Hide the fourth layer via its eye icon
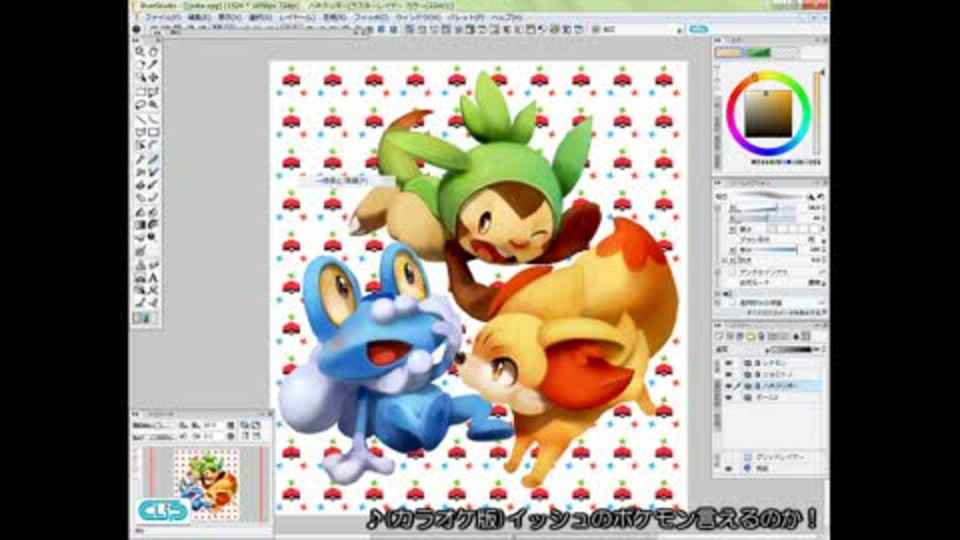This screenshot has width=960, height=540. click(x=729, y=397)
